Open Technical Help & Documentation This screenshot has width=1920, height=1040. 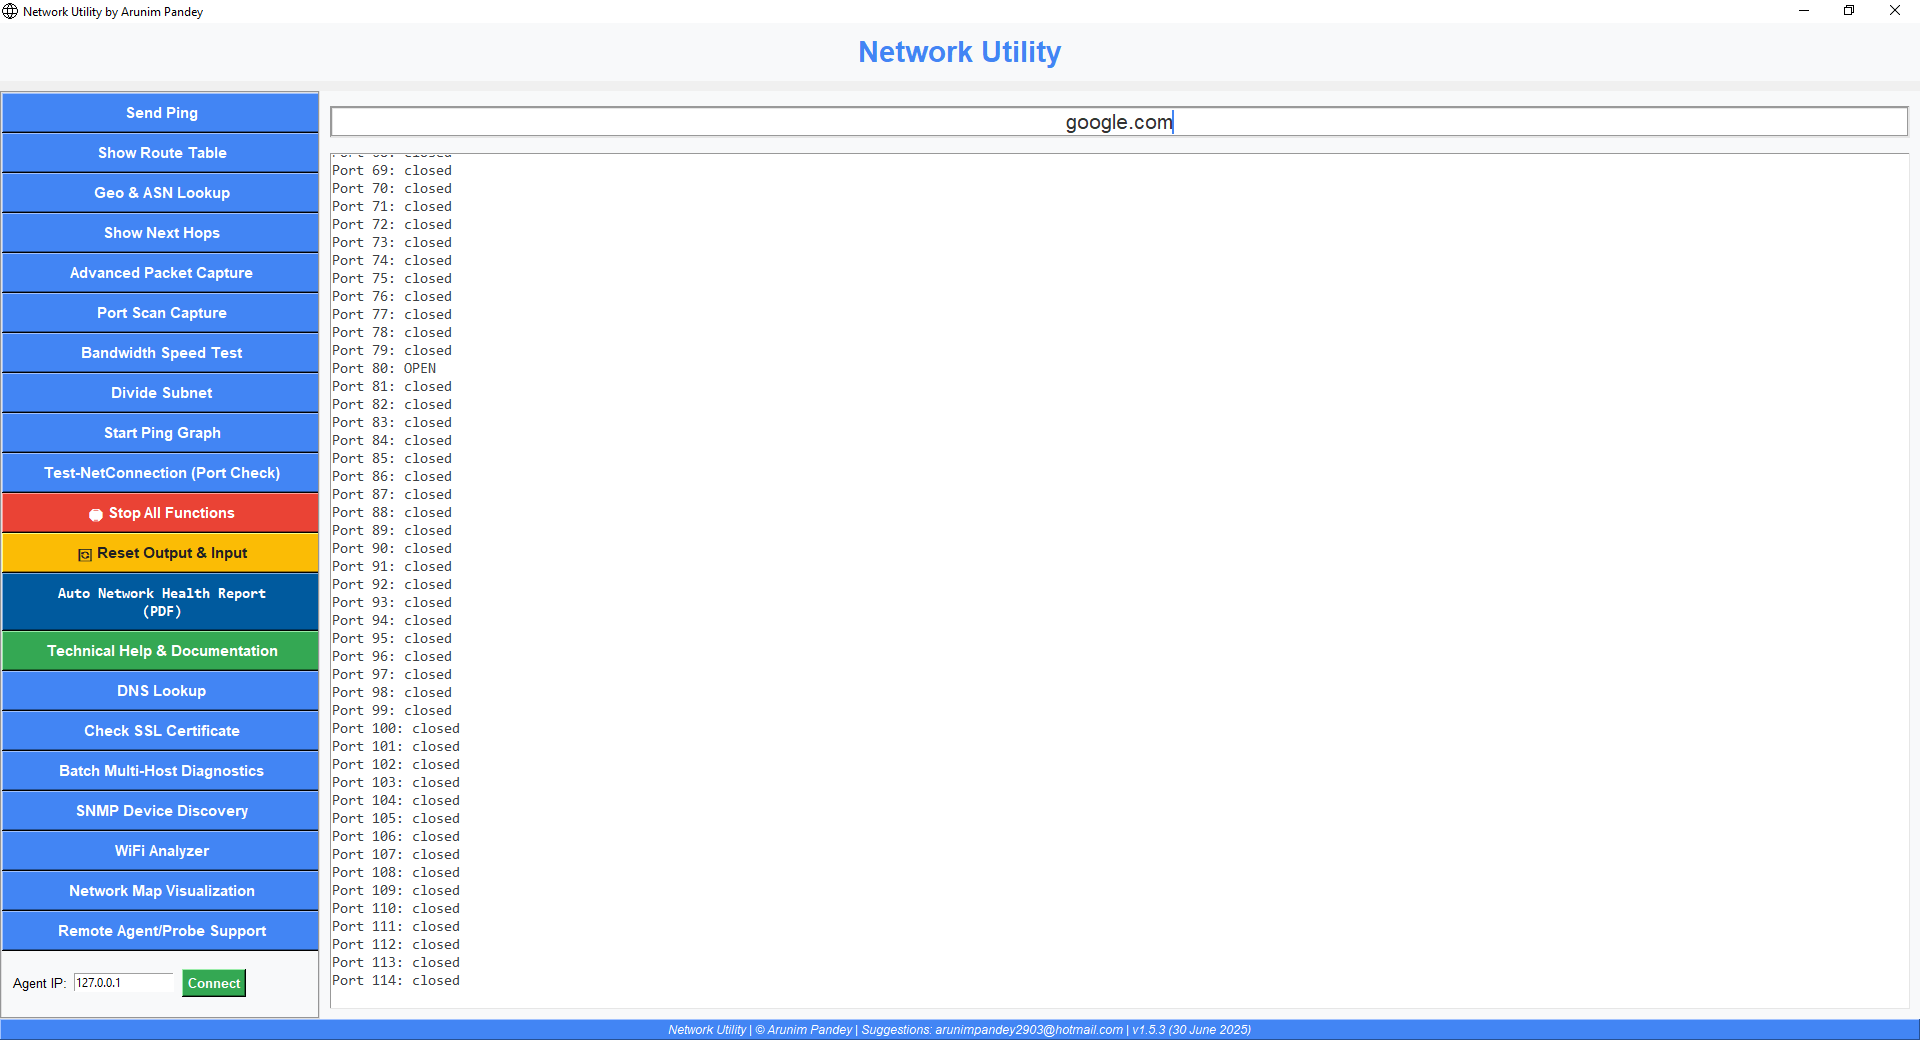pyautogui.click(x=161, y=651)
